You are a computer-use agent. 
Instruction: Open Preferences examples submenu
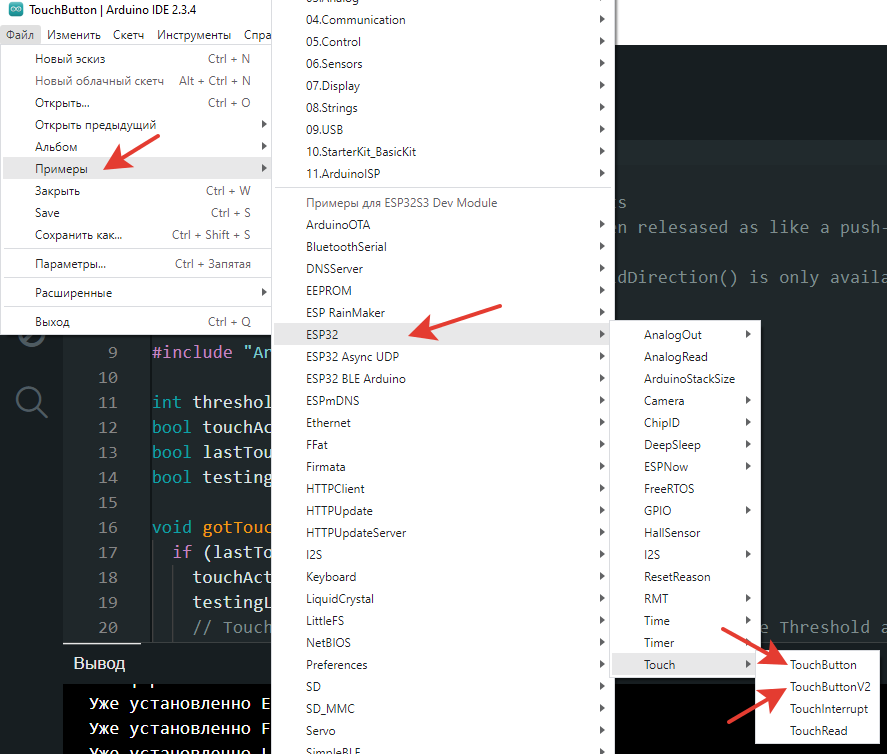pos(442,665)
